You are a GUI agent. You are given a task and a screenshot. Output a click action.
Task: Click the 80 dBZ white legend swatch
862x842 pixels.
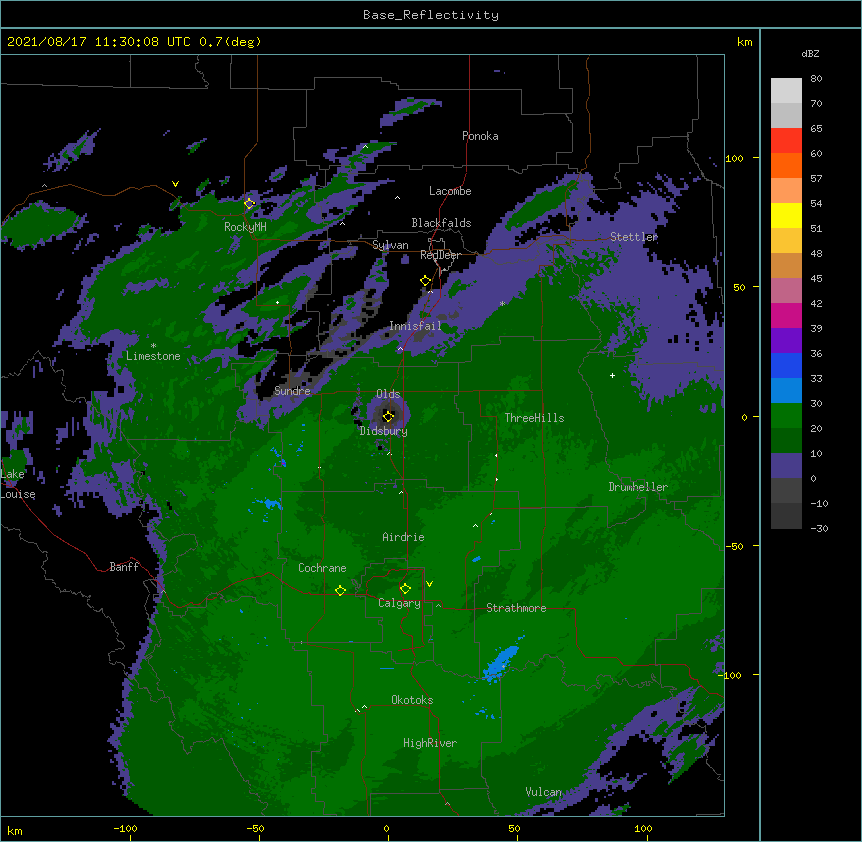tap(786, 91)
